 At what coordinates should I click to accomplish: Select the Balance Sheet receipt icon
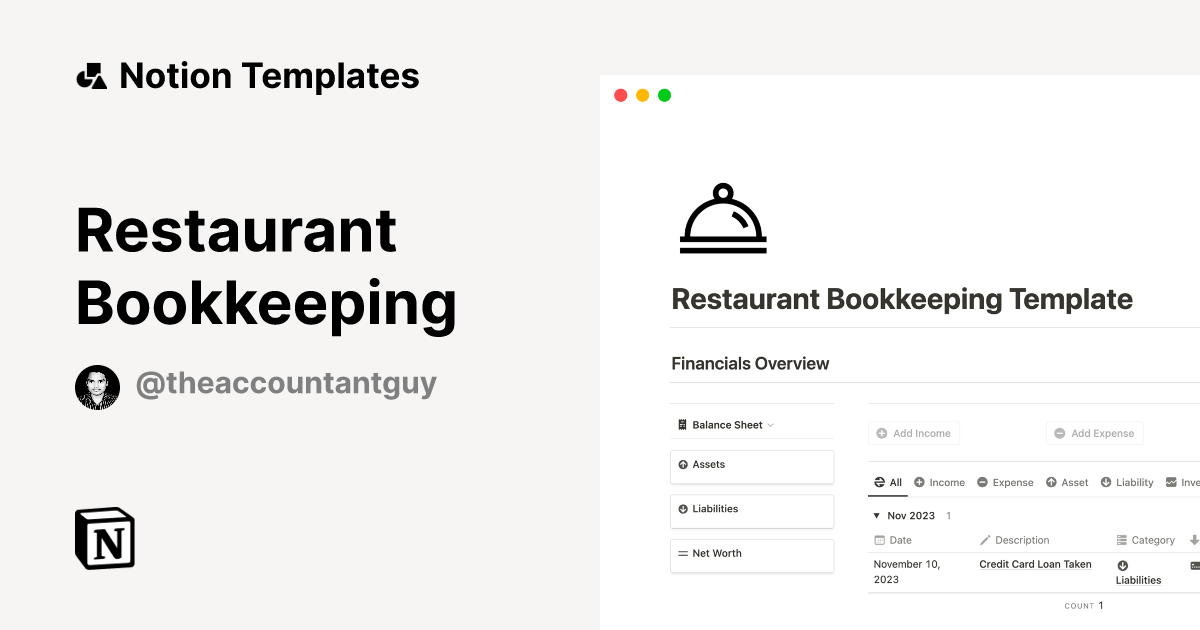click(x=682, y=424)
